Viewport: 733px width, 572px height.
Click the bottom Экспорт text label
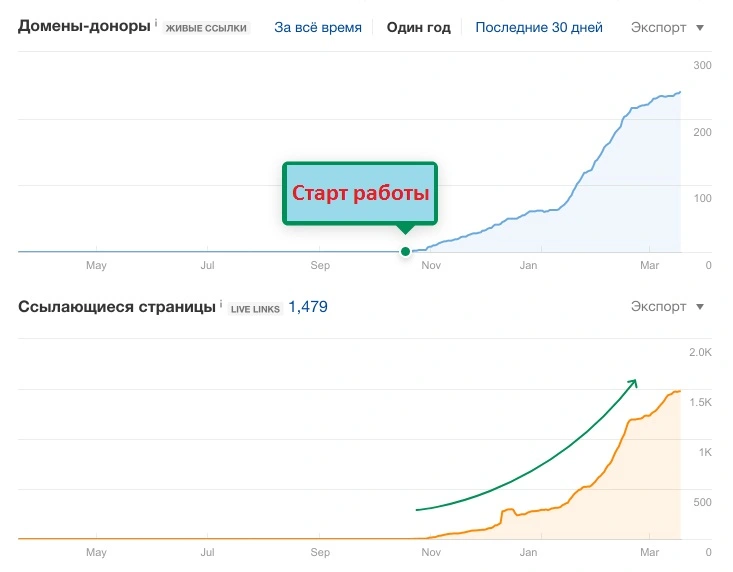click(659, 307)
